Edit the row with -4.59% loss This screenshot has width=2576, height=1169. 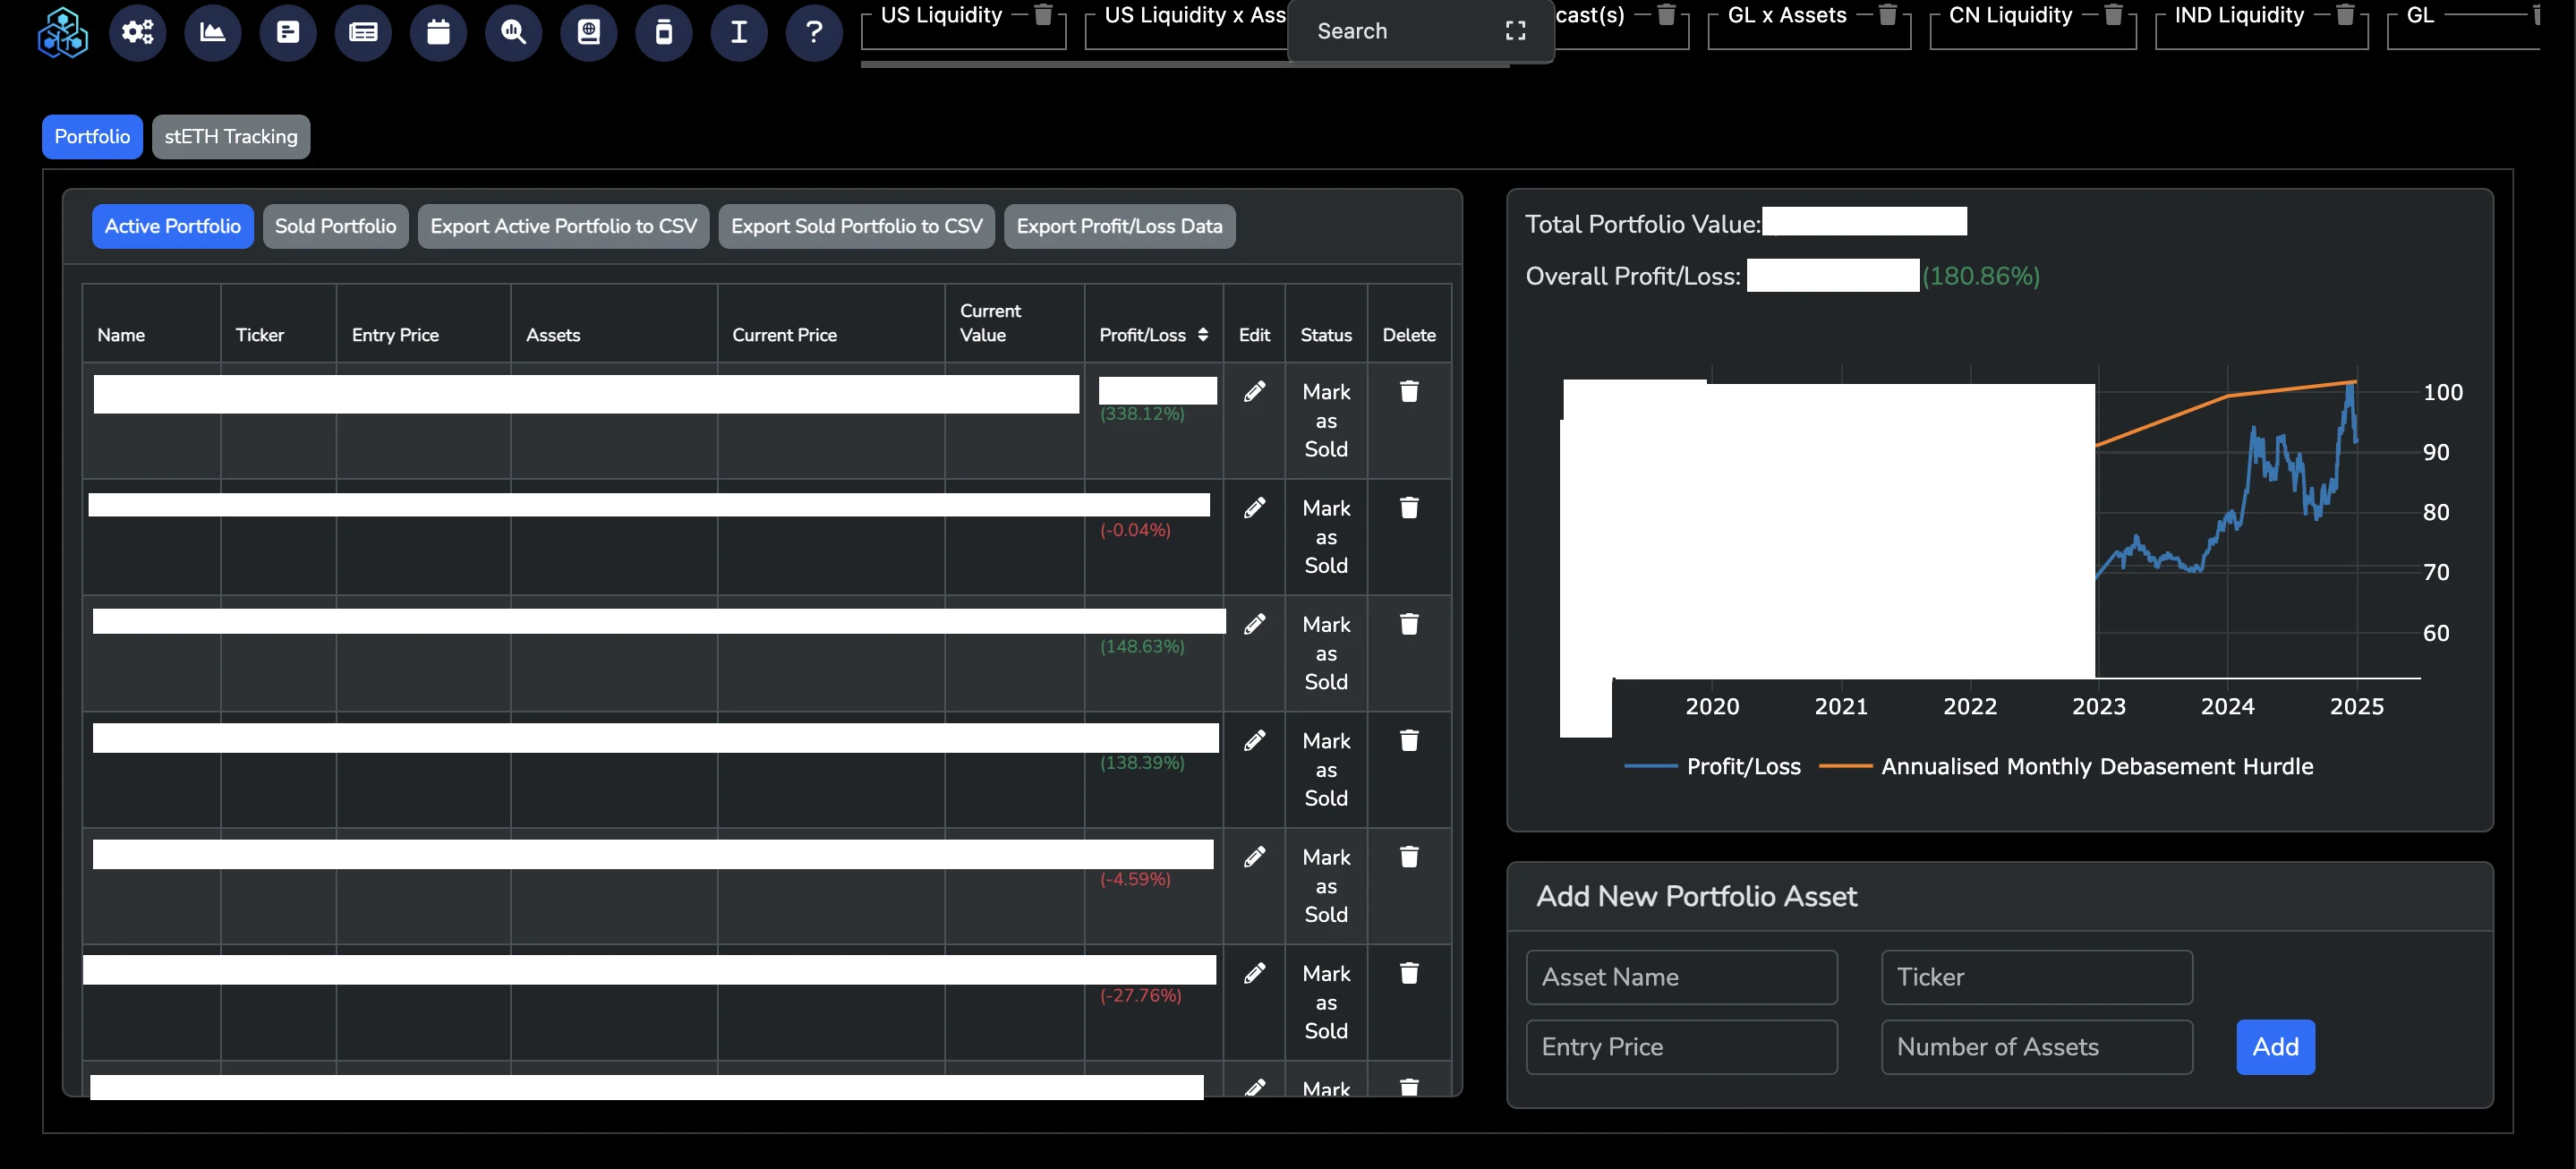pos(1254,857)
